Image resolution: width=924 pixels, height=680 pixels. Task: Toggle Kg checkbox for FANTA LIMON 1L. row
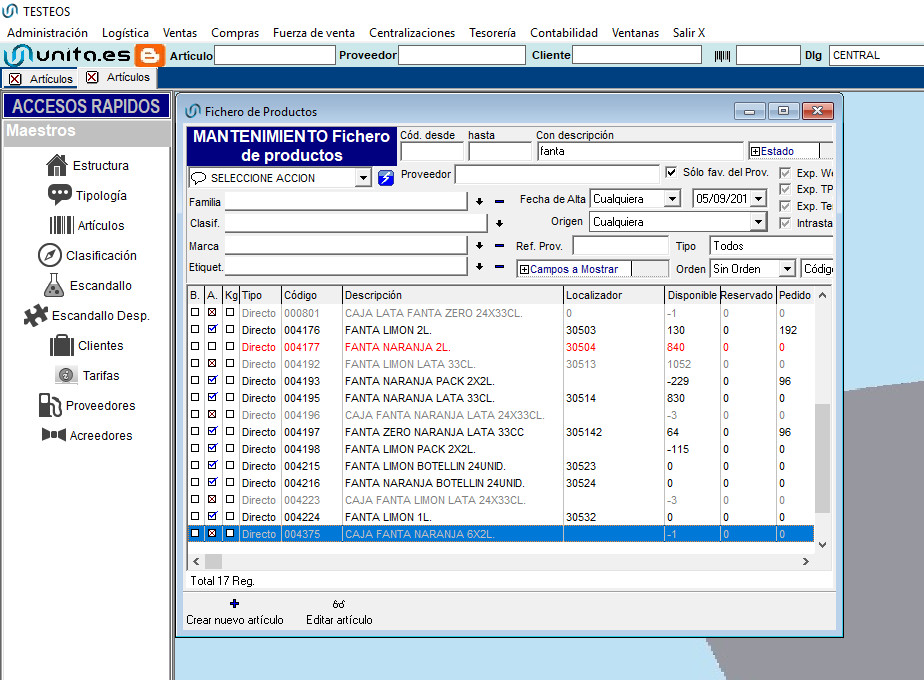coord(230,516)
